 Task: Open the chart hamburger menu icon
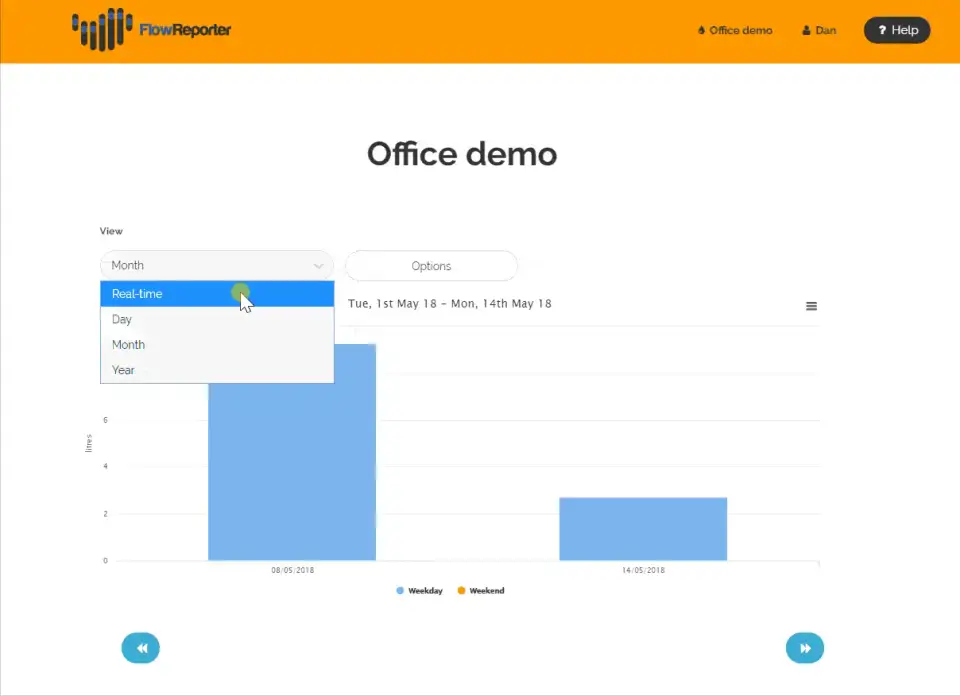point(811,306)
